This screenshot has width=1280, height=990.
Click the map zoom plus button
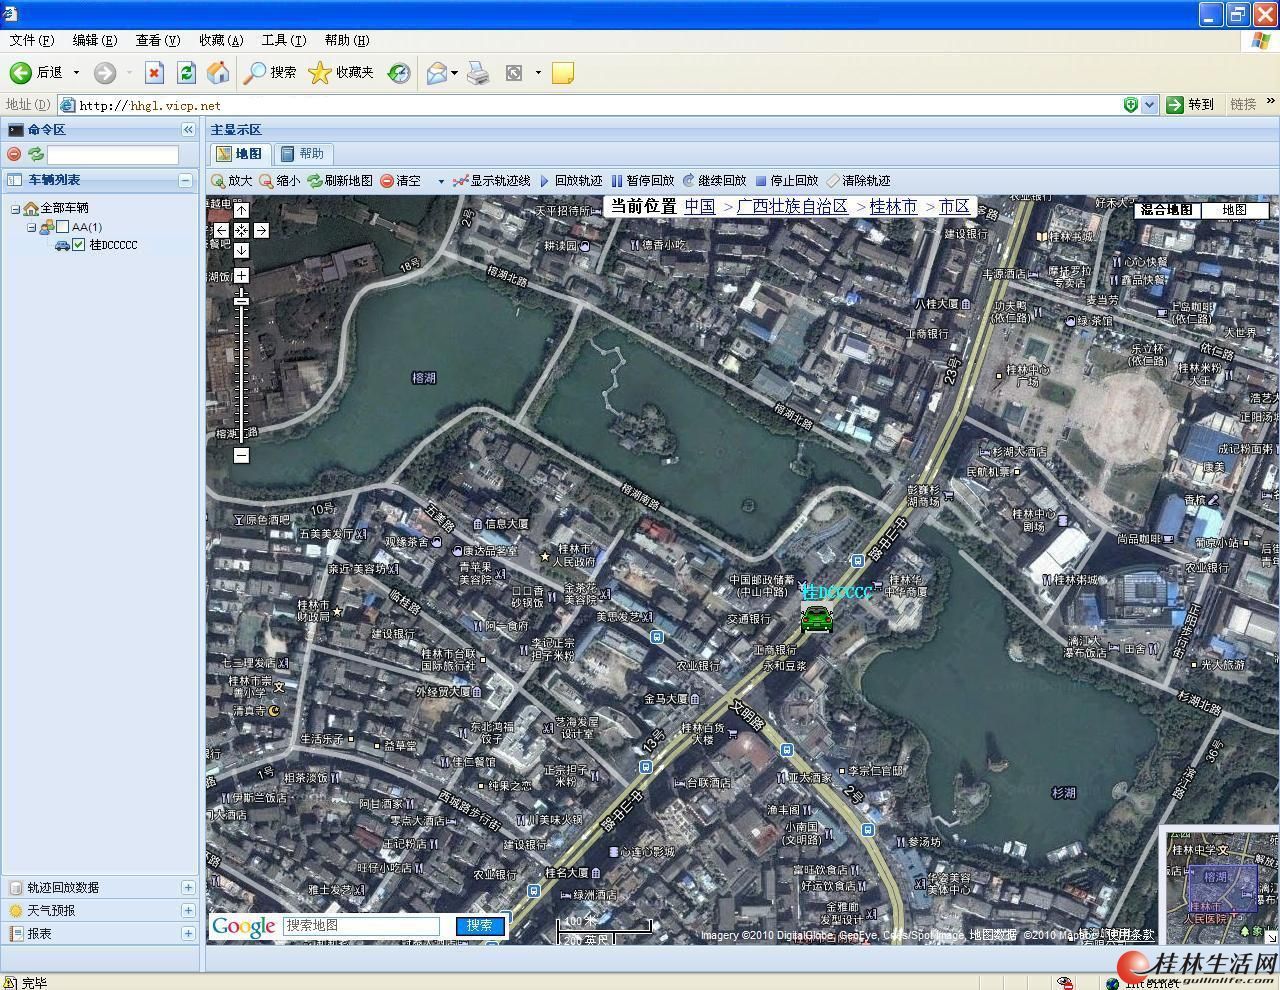[241, 275]
